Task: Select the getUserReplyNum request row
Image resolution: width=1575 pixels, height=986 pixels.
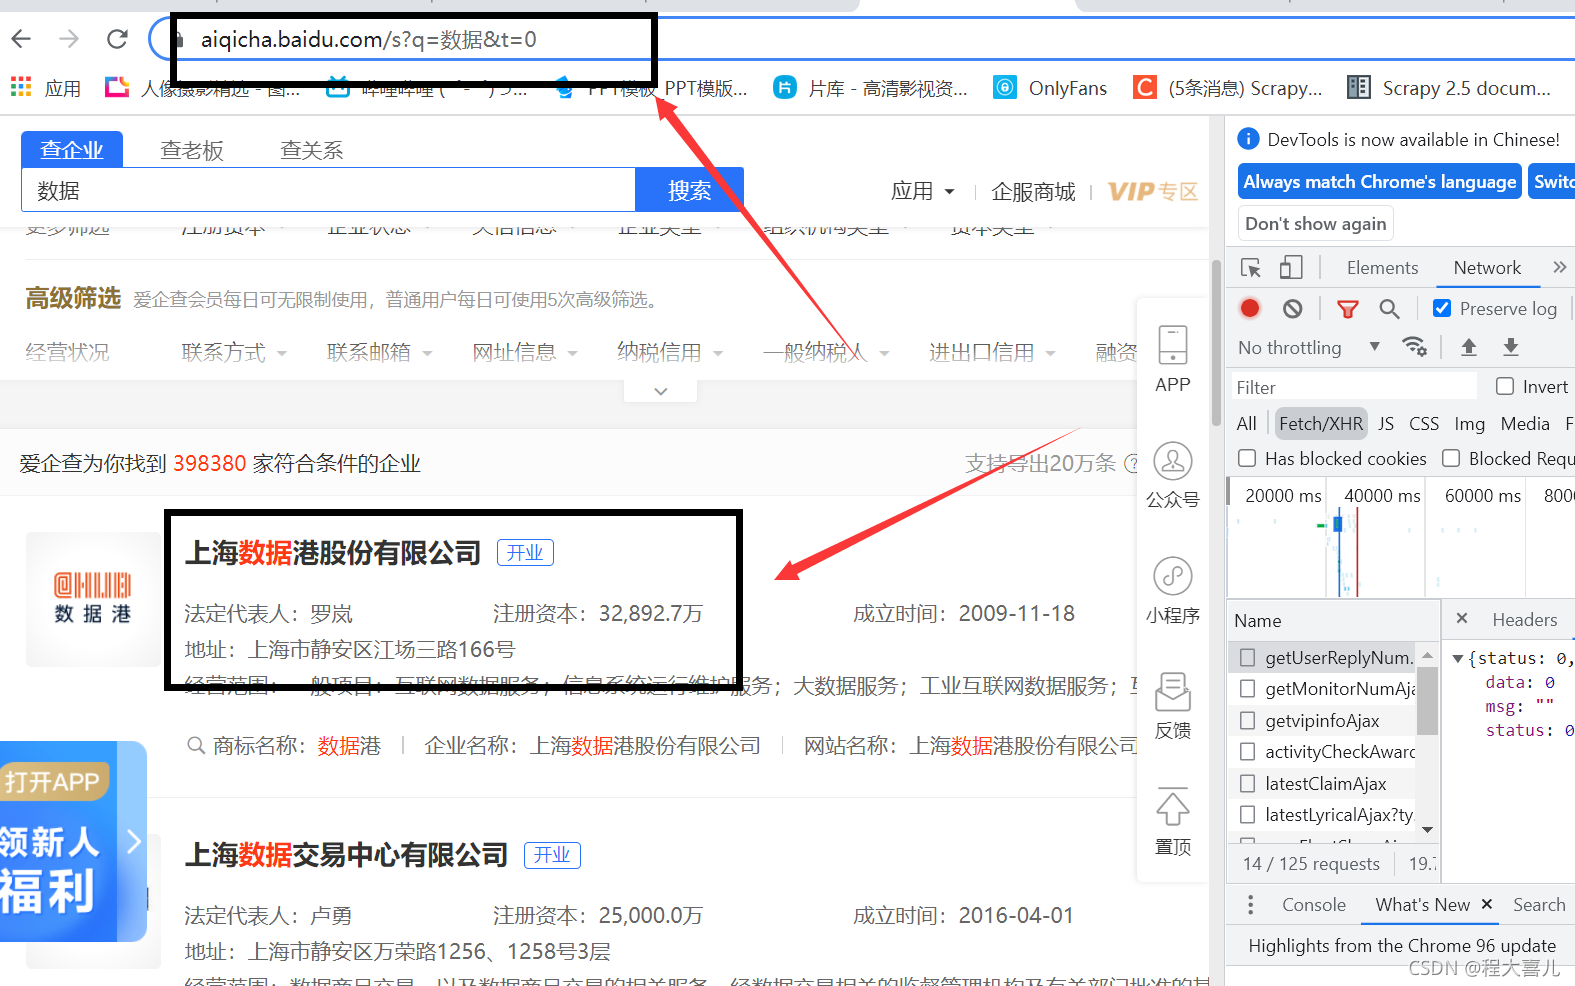Action: coord(1322,657)
